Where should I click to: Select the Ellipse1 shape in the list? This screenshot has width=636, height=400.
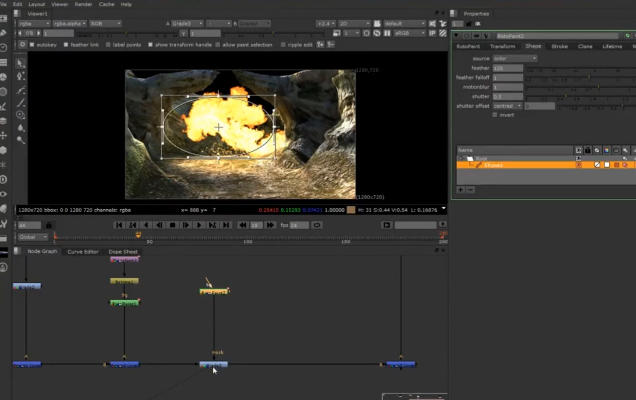coord(494,165)
